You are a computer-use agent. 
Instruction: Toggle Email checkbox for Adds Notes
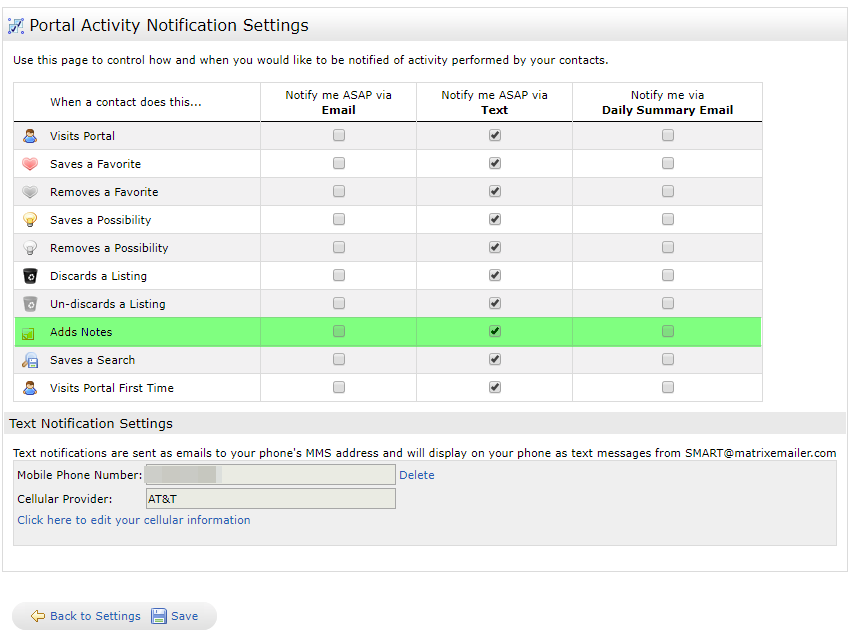click(x=339, y=331)
